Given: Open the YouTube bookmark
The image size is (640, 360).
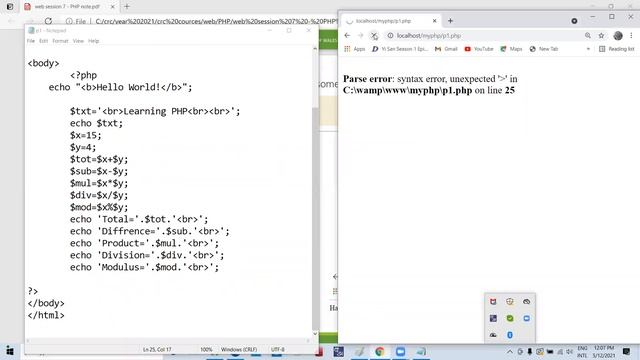Looking at the screenshot, I should 479,49.
